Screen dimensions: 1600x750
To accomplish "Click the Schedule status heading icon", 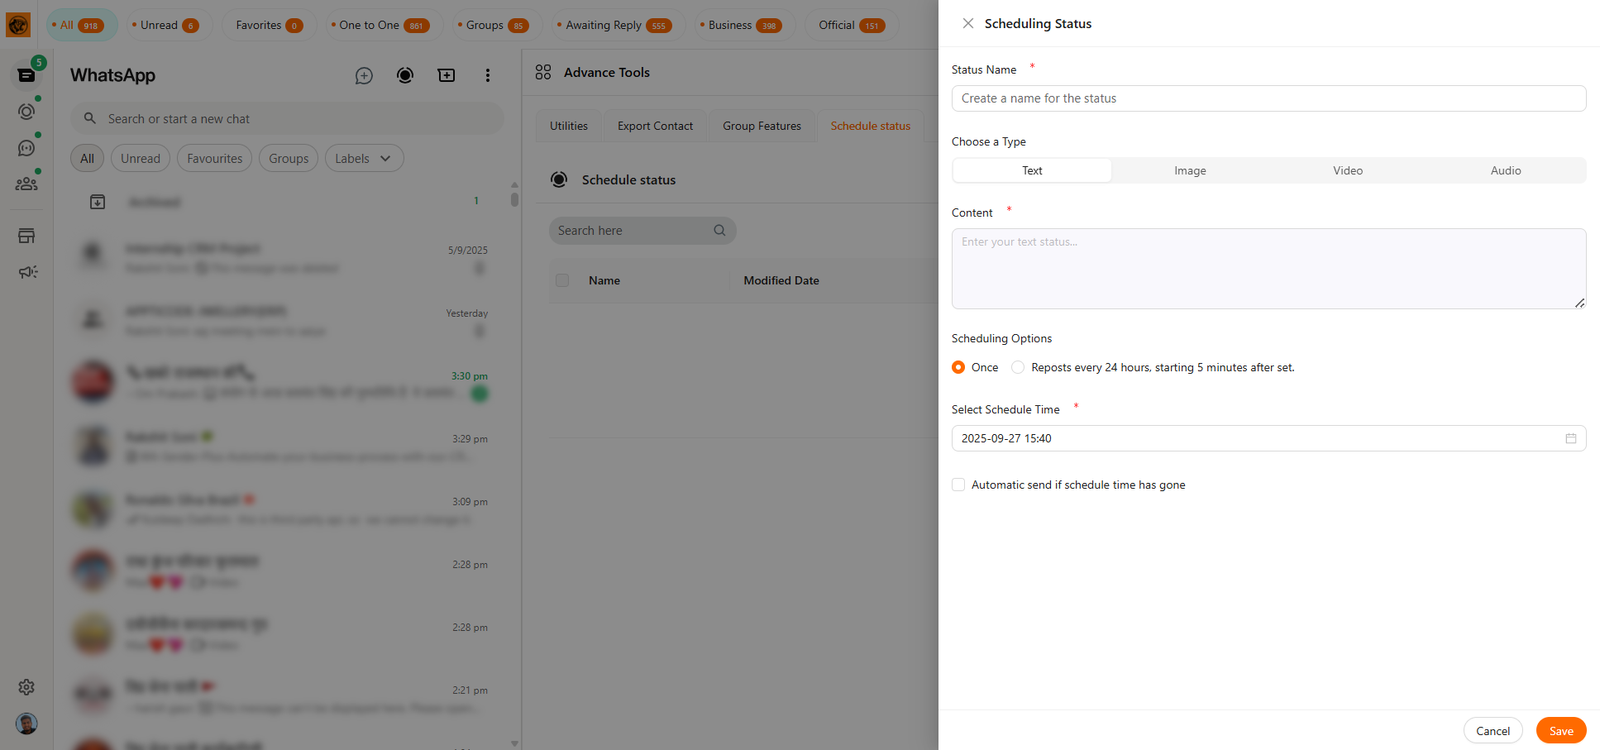I will point(559,180).
